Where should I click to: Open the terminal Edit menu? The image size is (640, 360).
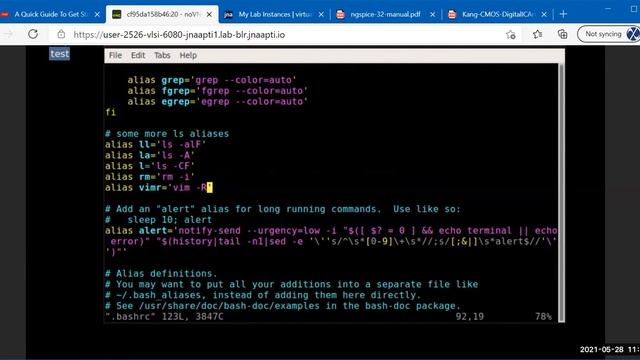[138, 56]
